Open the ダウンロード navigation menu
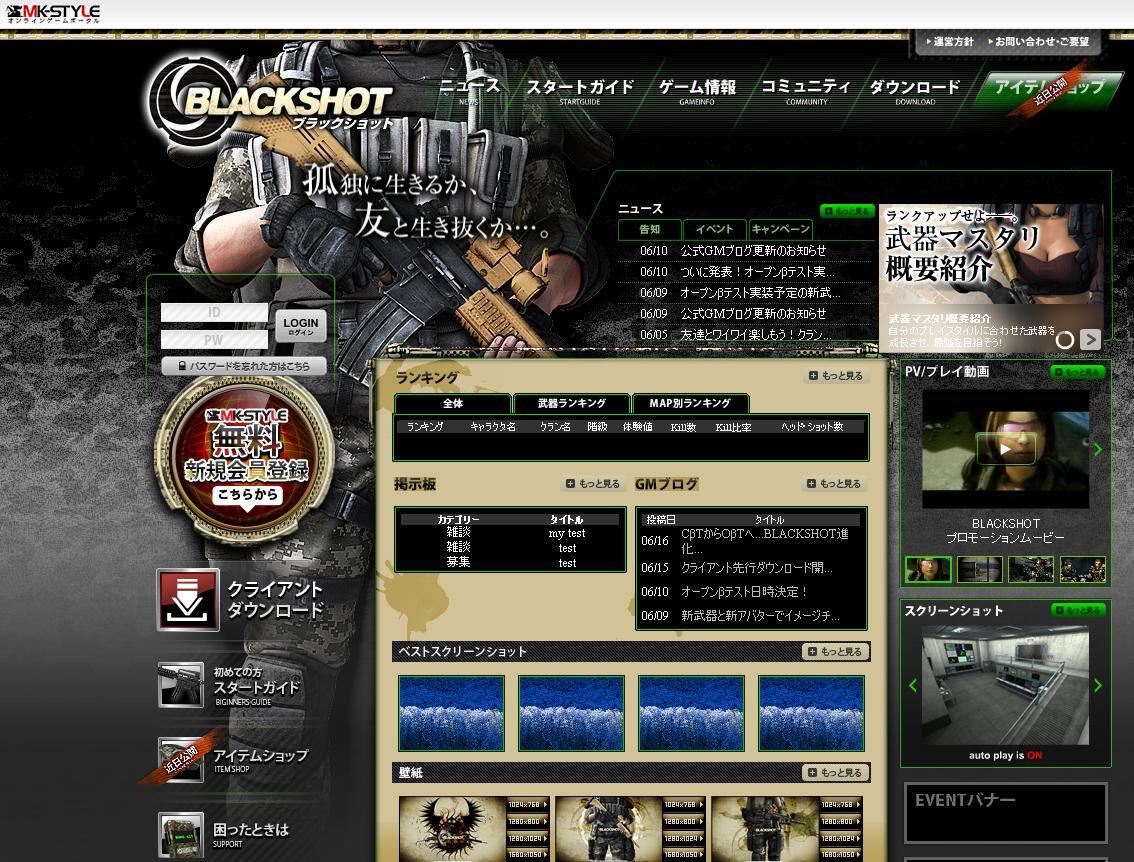 (x=915, y=90)
